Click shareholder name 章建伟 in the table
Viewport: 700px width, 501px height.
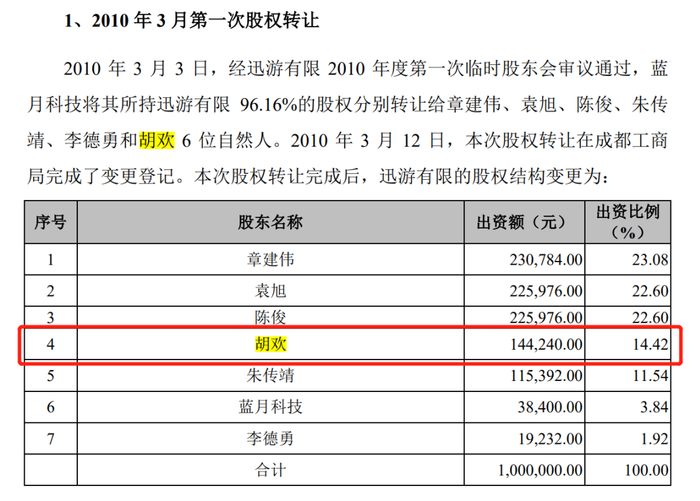point(270,259)
